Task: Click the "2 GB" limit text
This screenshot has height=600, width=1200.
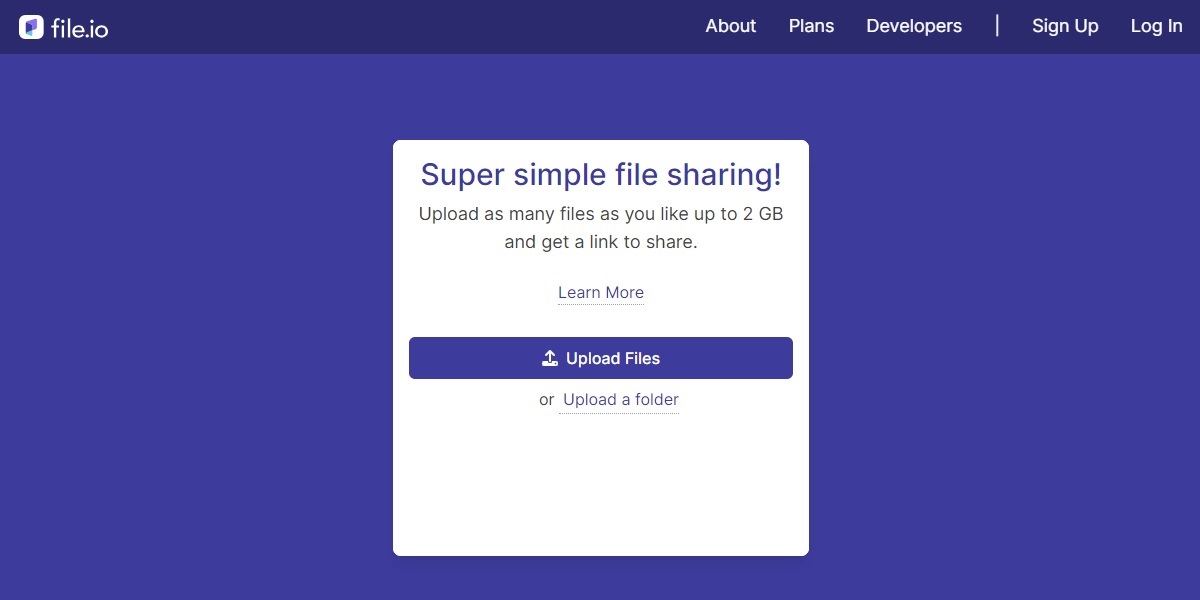Action: pyautogui.click(x=762, y=214)
